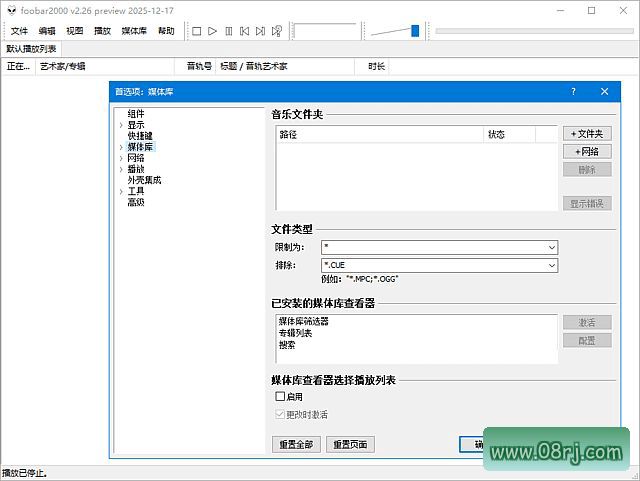
Task: Open the 限制为 dropdown list
Action: coord(551,247)
